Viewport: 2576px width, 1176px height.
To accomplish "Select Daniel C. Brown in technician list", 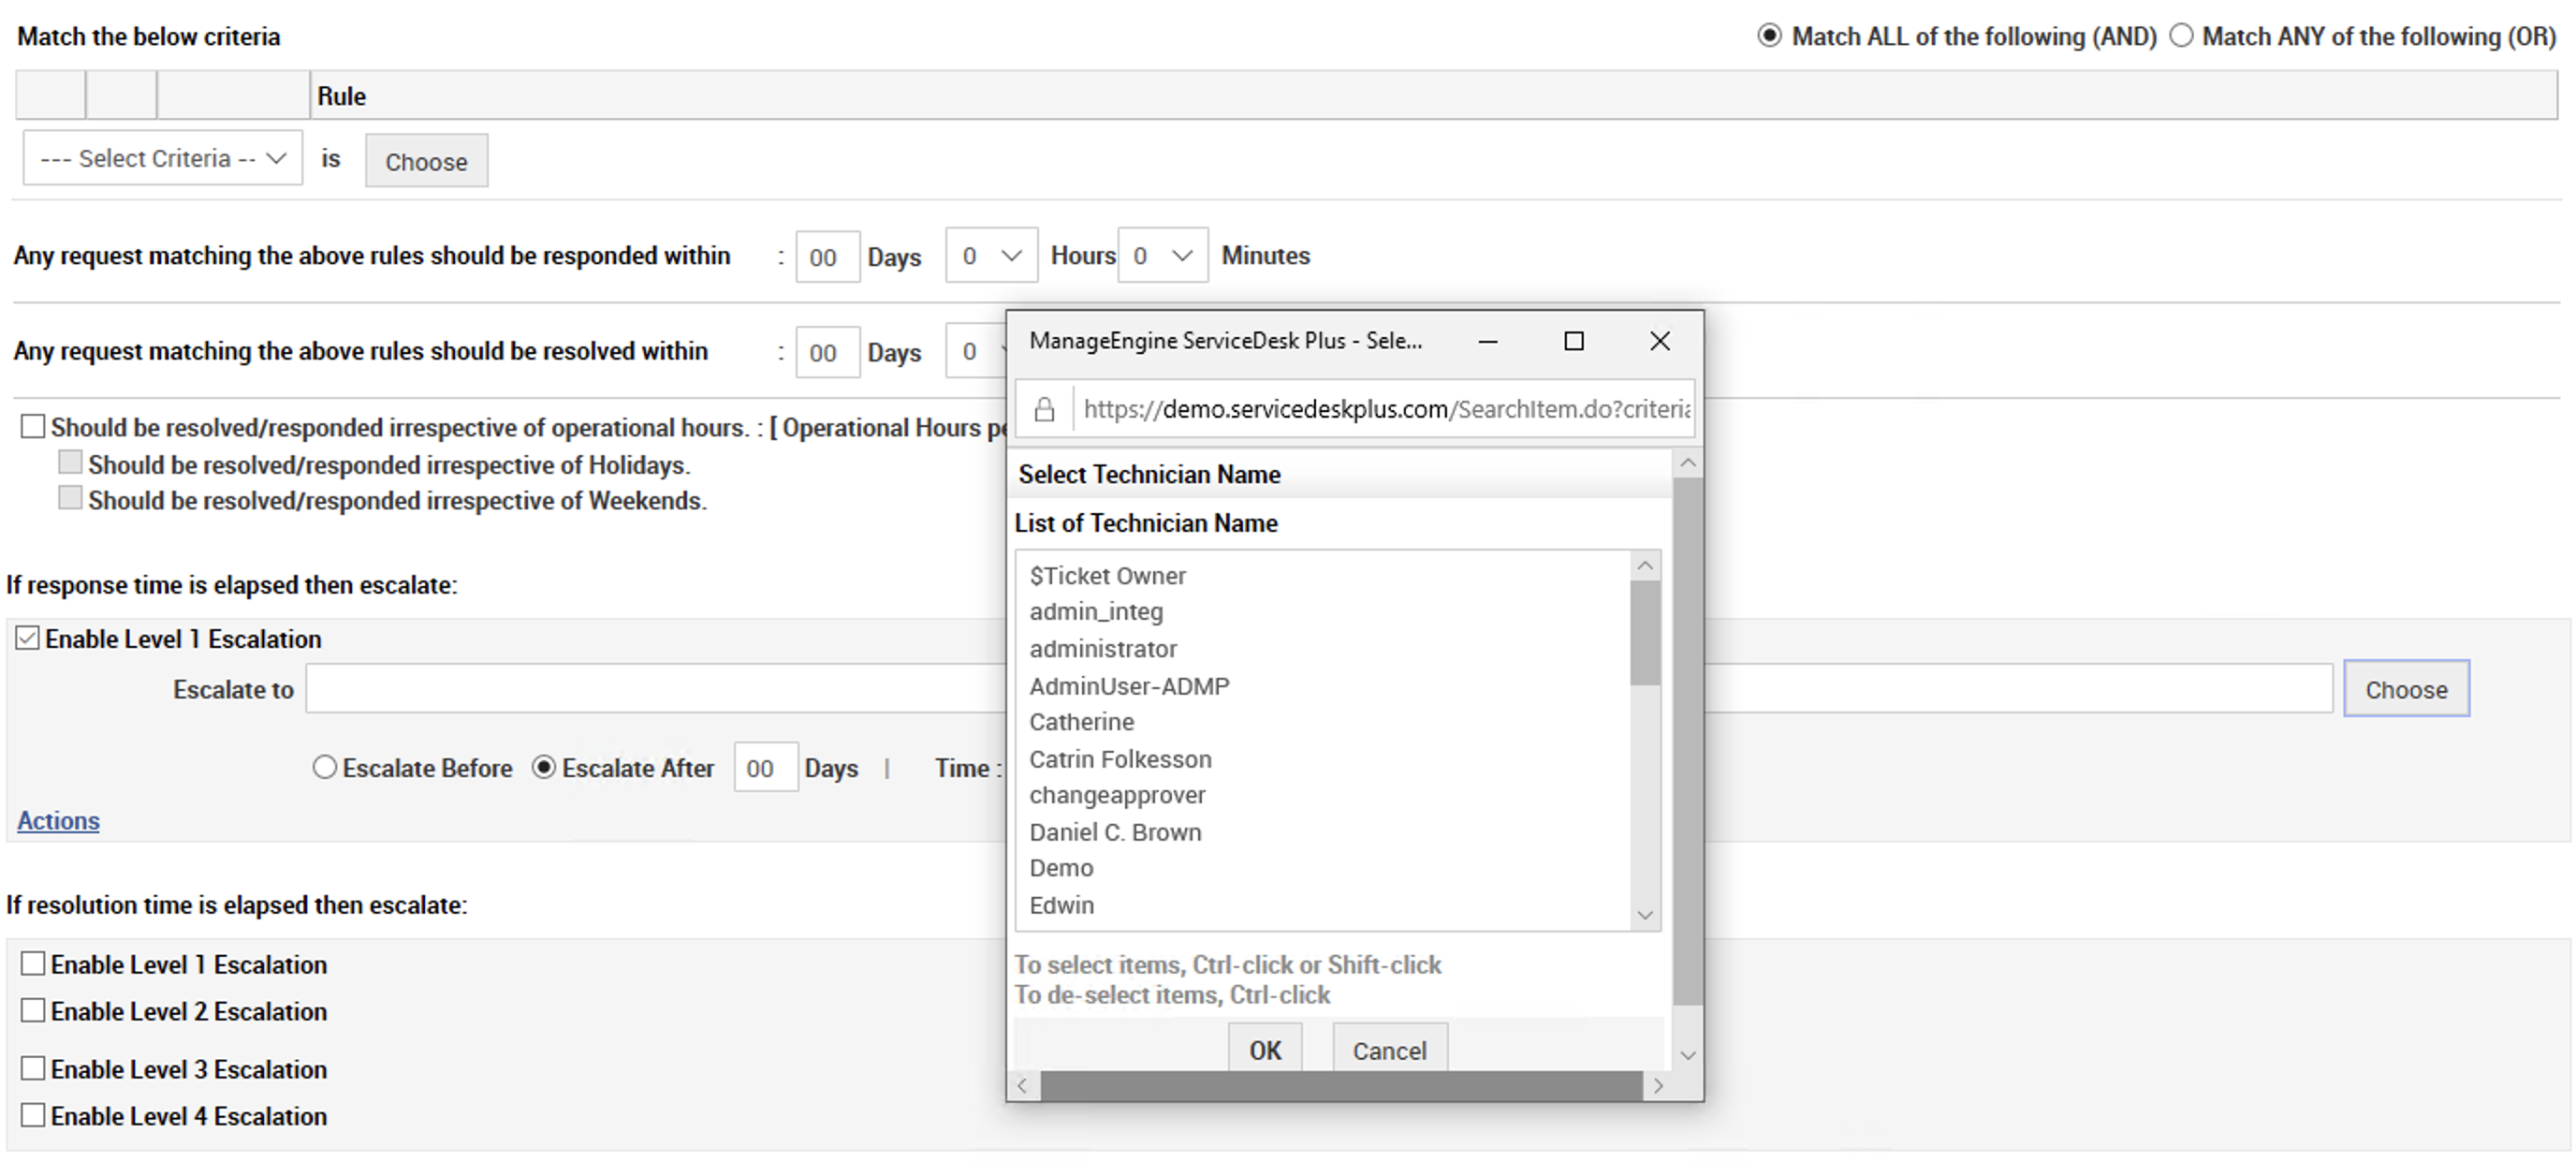I will pyautogui.click(x=1115, y=832).
